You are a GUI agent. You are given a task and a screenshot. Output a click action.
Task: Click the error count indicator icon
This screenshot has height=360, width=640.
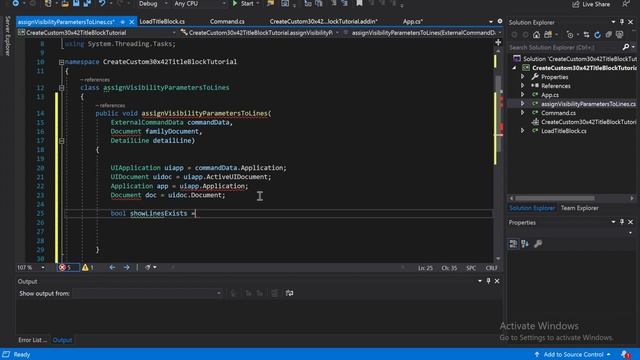tap(62, 268)
